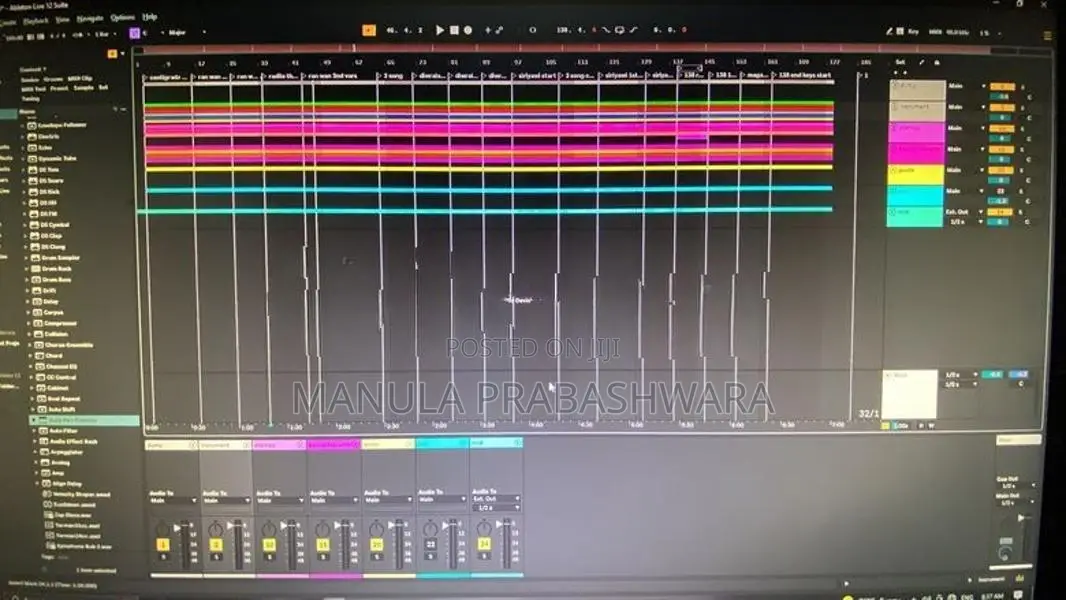Screen dimensions: 1066x600
Task: Click the volume fader handle on the first mixer track
Action: (x=177, y=527)
